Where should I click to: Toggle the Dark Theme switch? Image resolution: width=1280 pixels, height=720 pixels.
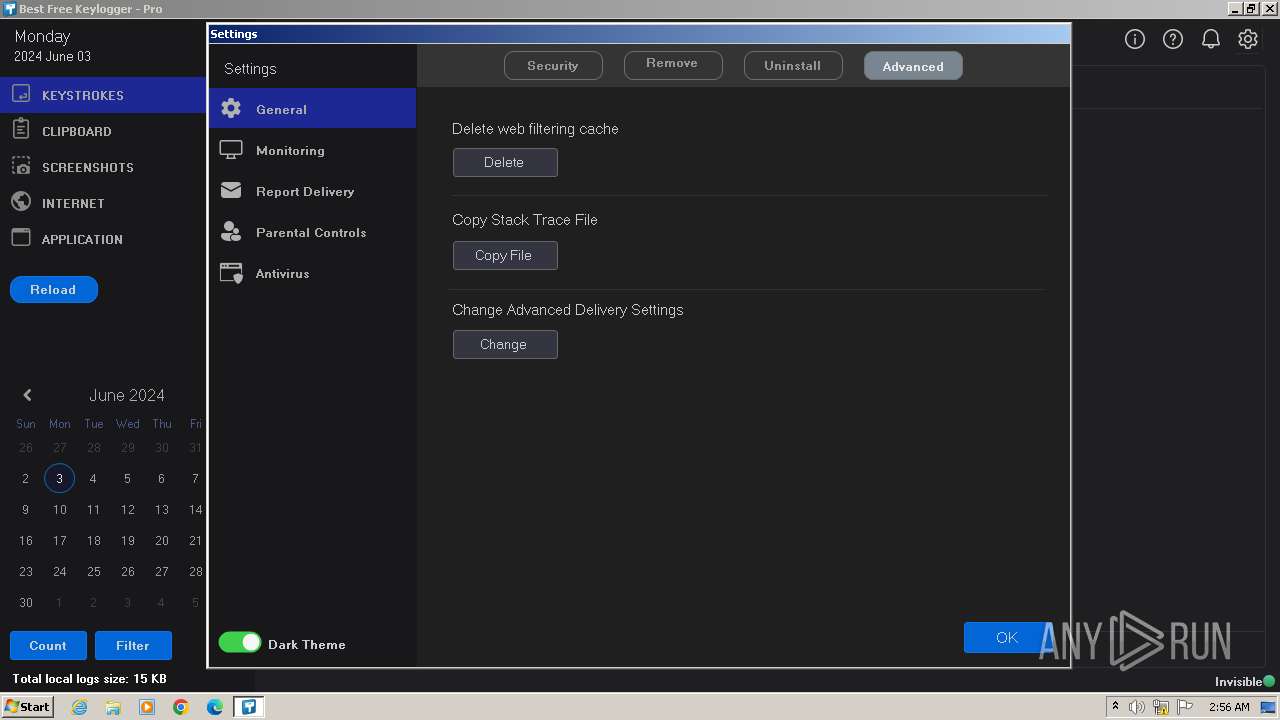(x=240, y=643)
